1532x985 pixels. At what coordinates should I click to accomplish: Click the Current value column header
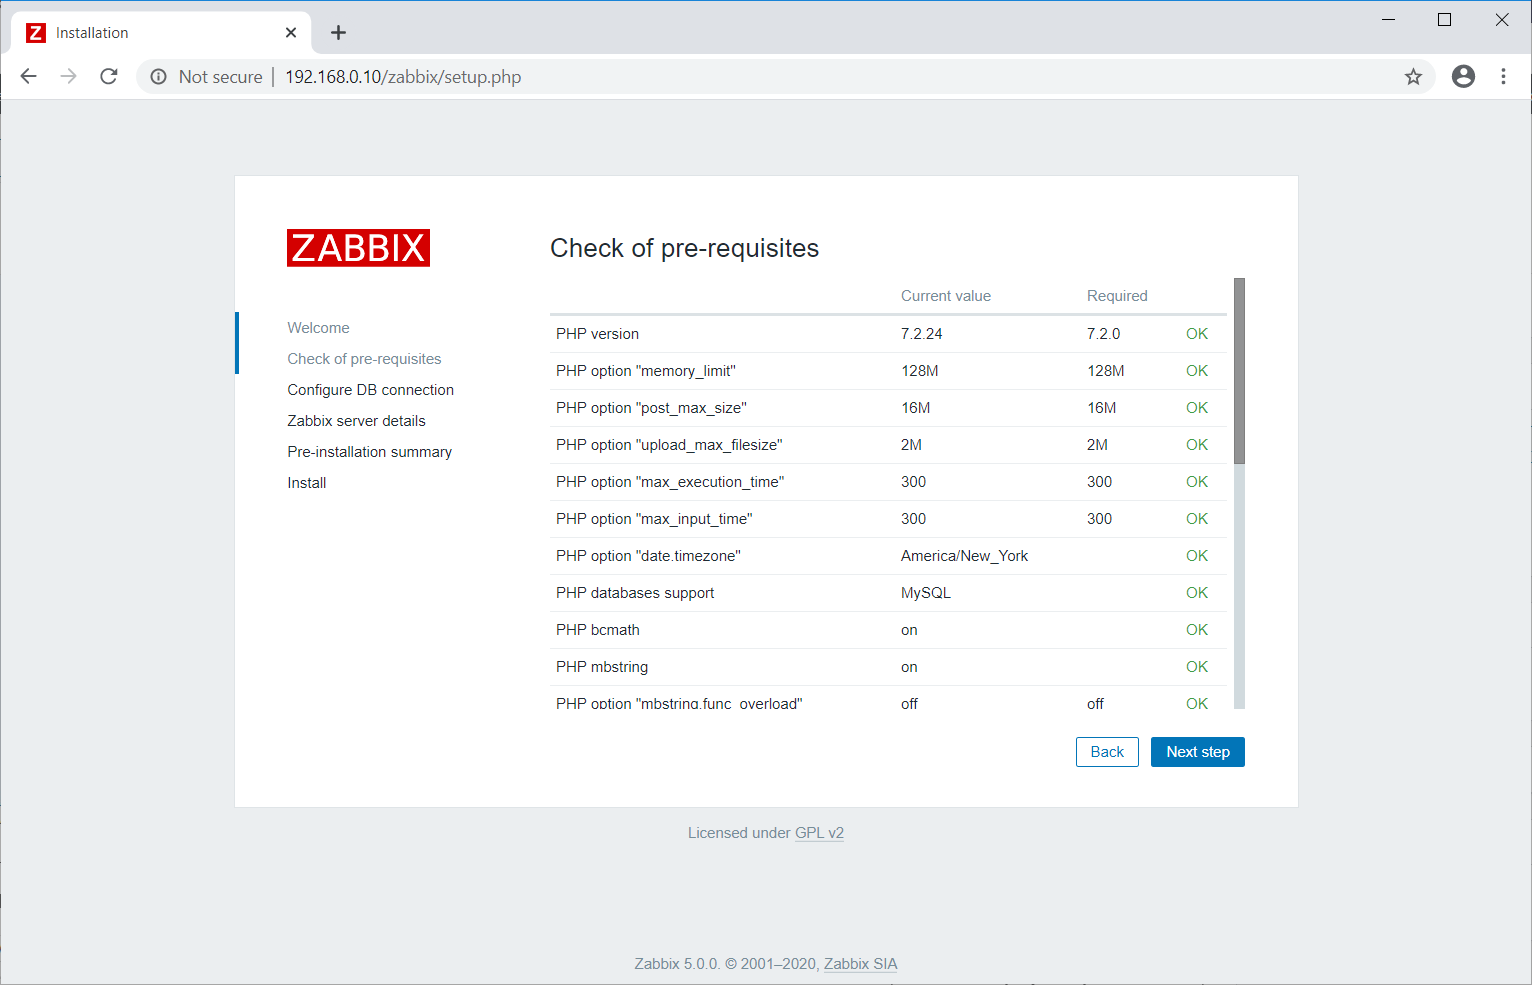(x=946, y=296)
